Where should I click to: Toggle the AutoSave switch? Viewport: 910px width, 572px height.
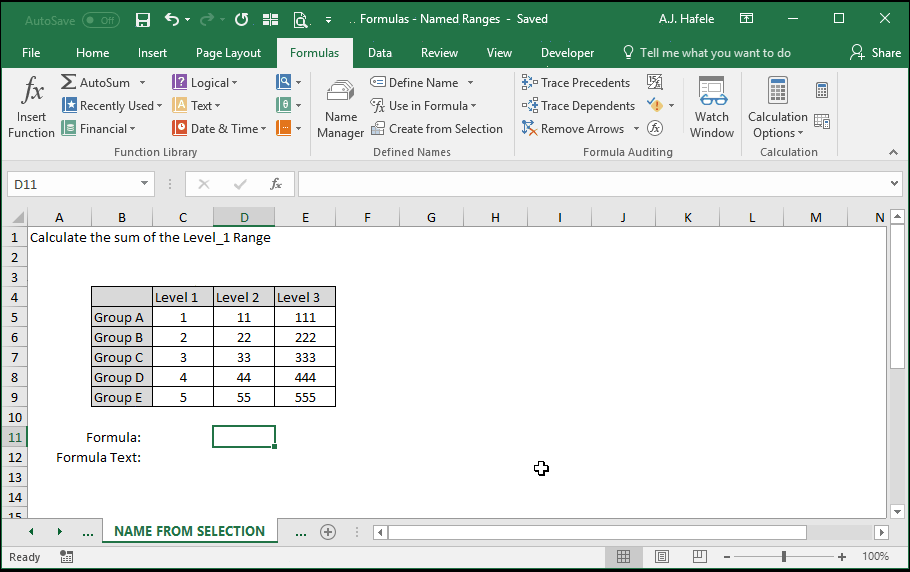(100, 20)
